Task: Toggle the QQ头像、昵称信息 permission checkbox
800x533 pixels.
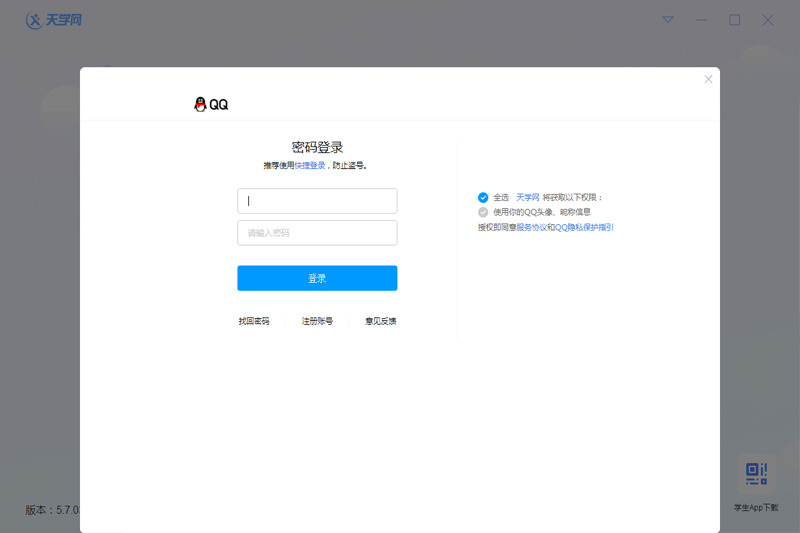Action: coord(483,212)
